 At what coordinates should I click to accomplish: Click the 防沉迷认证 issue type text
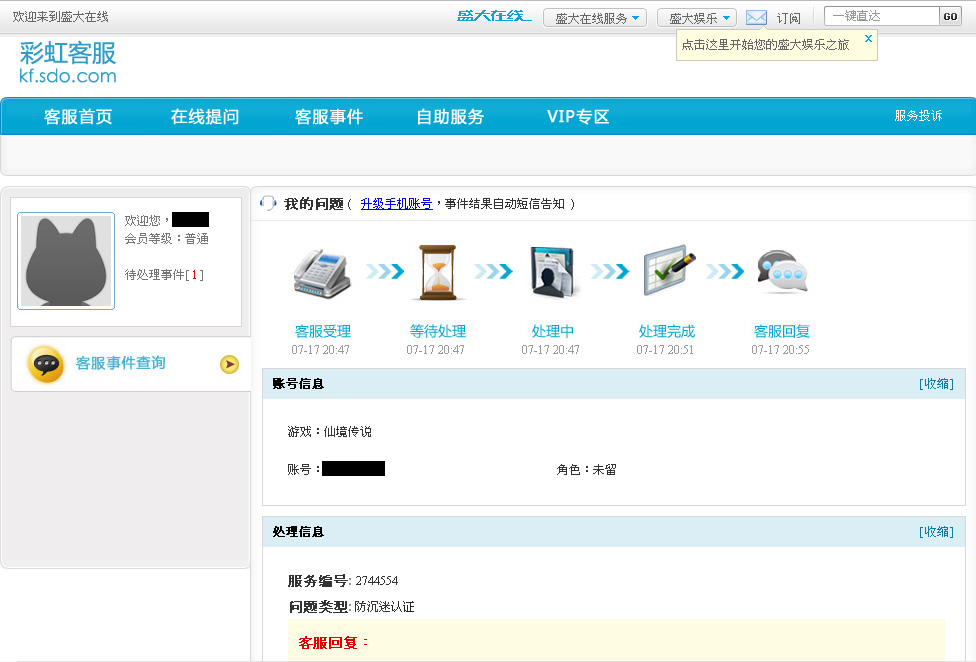click(x=384, y=607)
